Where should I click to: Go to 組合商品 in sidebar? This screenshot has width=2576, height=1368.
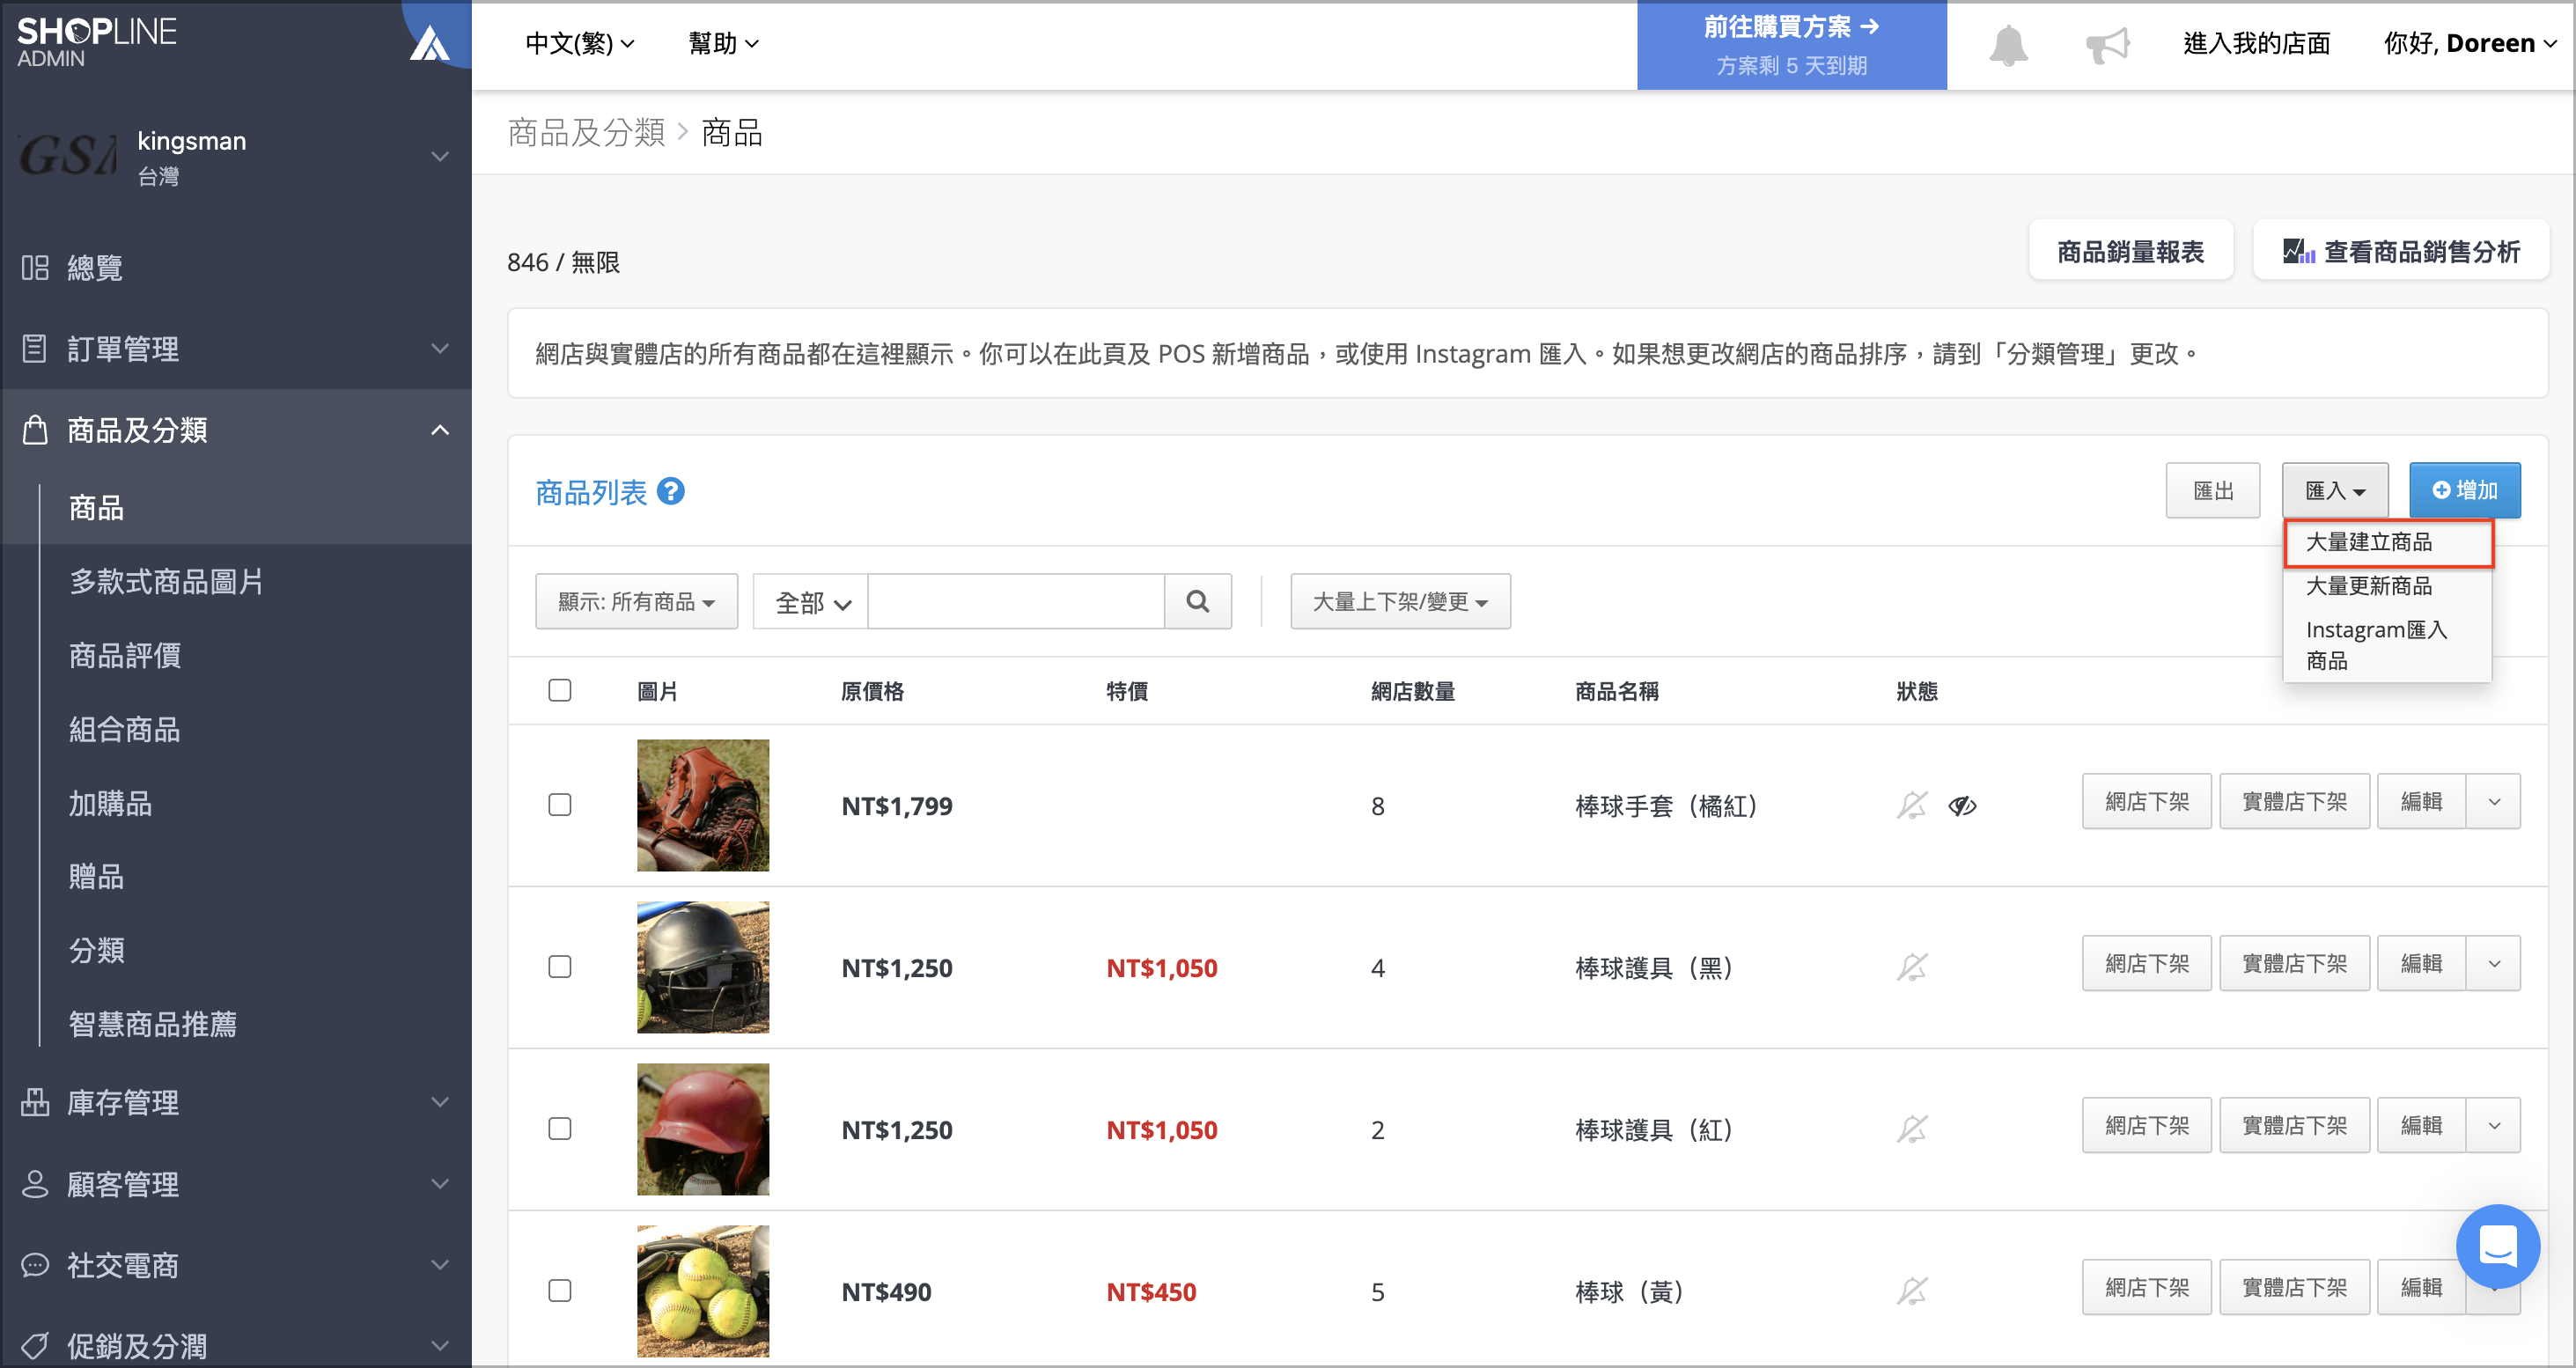point(125,729)
